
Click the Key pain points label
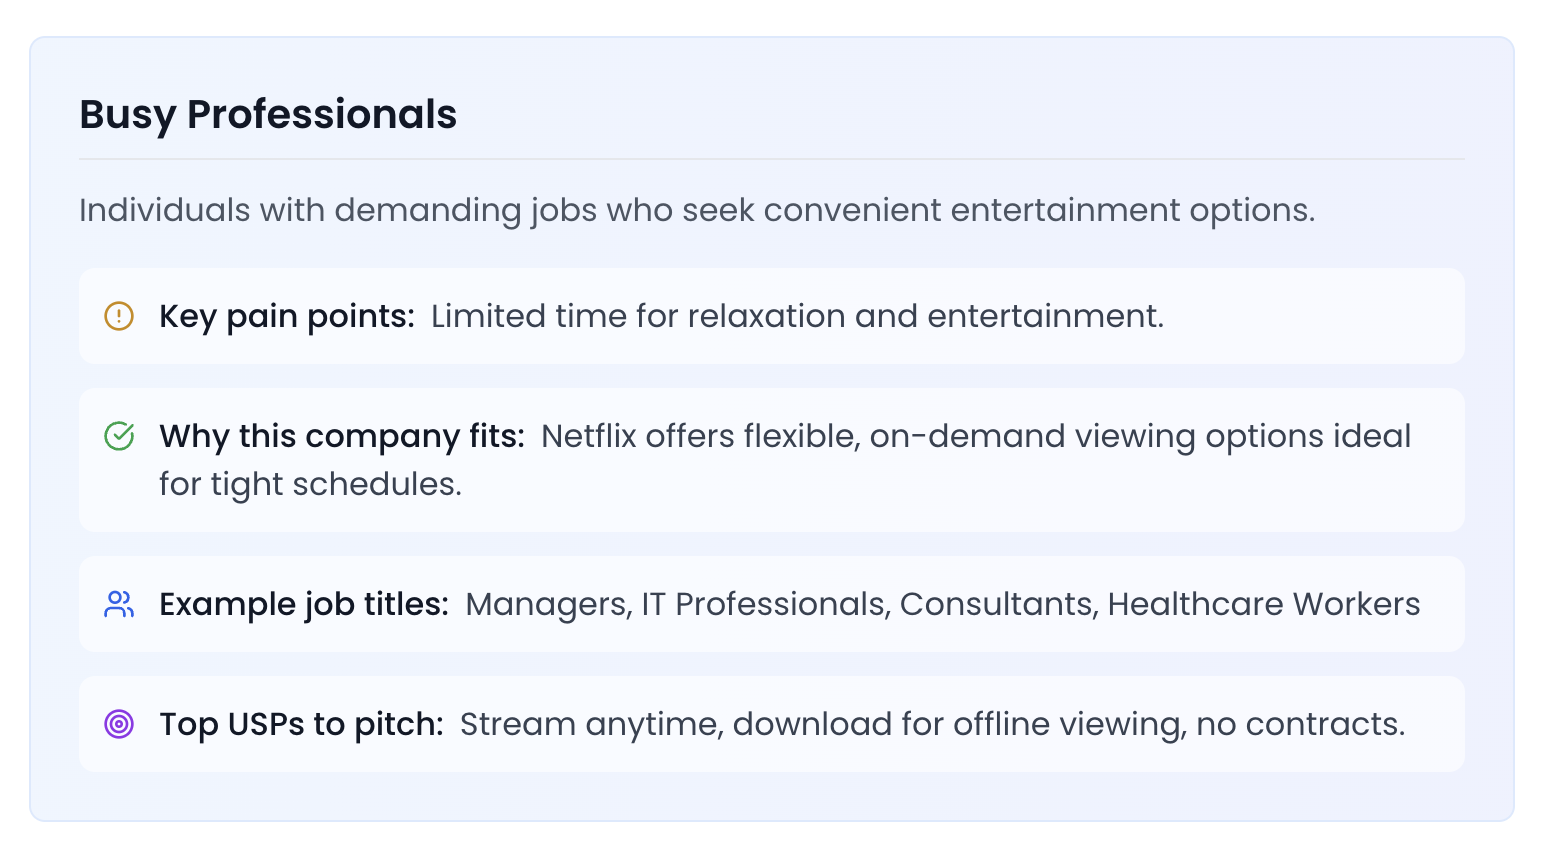point(286,317)
